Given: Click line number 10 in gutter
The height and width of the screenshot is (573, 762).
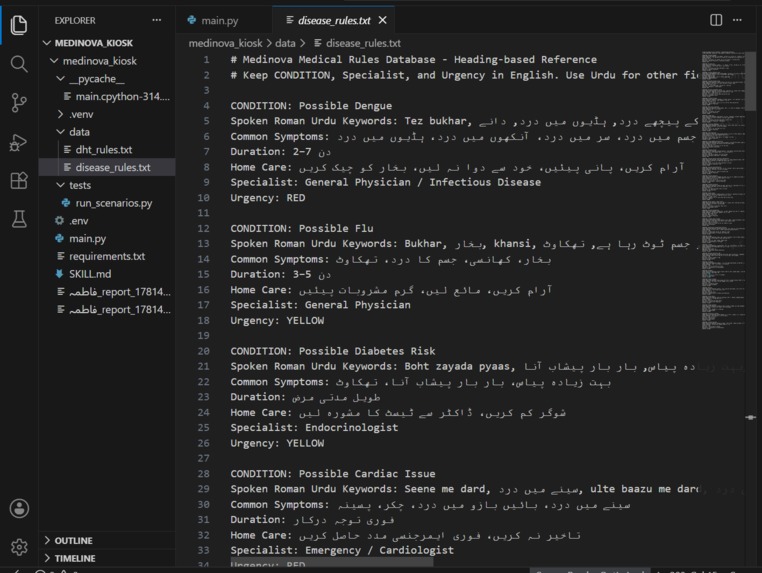Looking at the screenshot, I should pos(204,198).
